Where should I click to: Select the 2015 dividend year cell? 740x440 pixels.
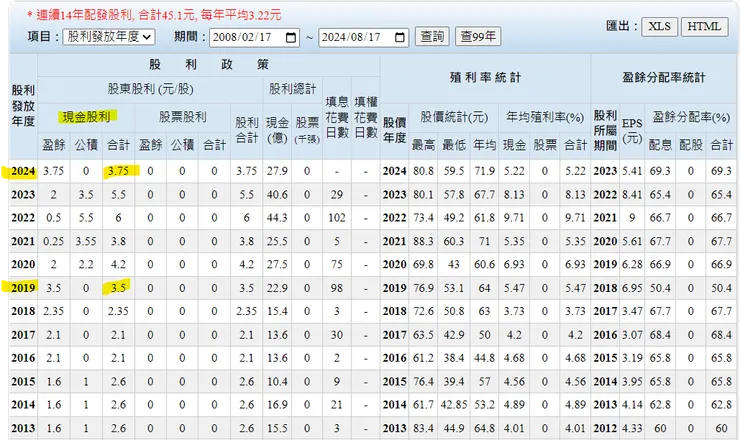point(23,381)
